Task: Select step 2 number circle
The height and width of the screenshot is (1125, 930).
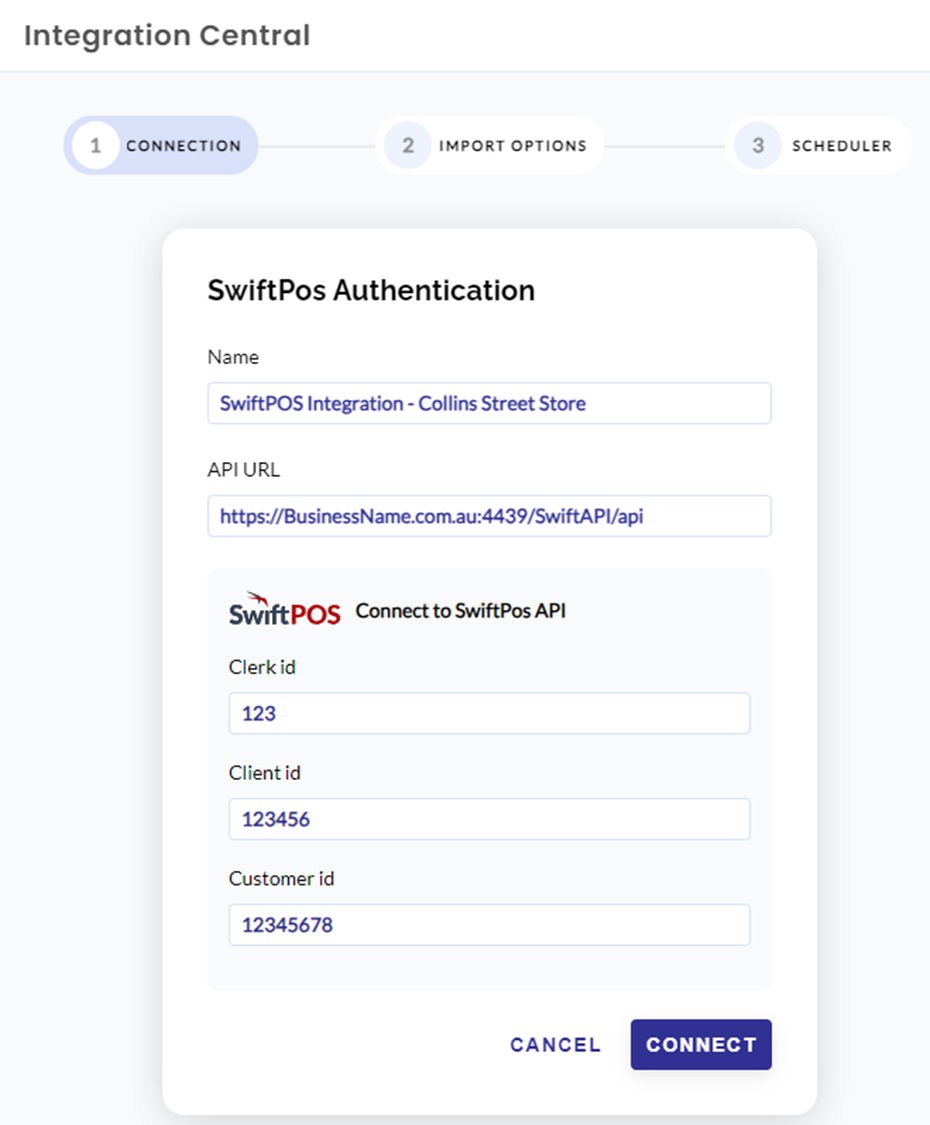Action: point(408,146)
